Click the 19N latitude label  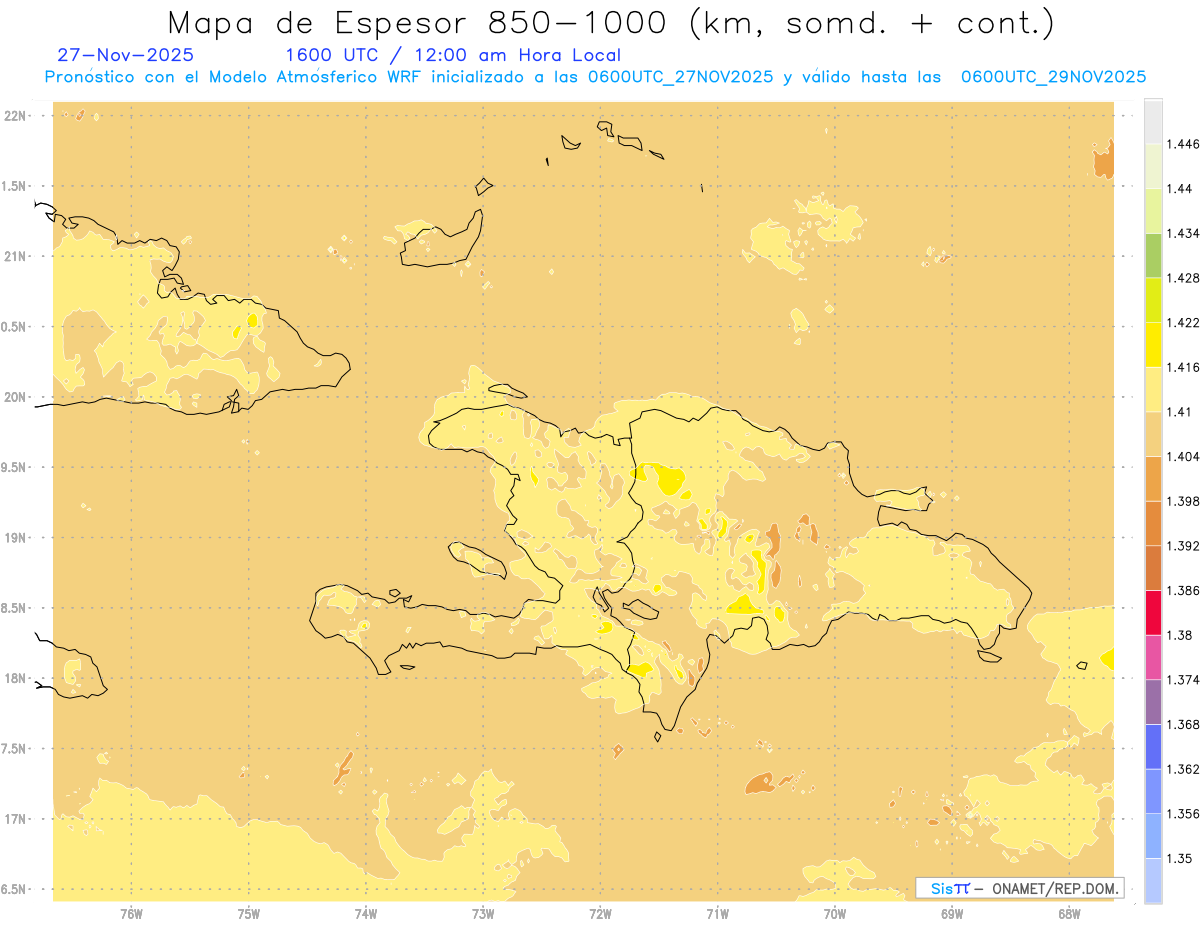point(17,538)
